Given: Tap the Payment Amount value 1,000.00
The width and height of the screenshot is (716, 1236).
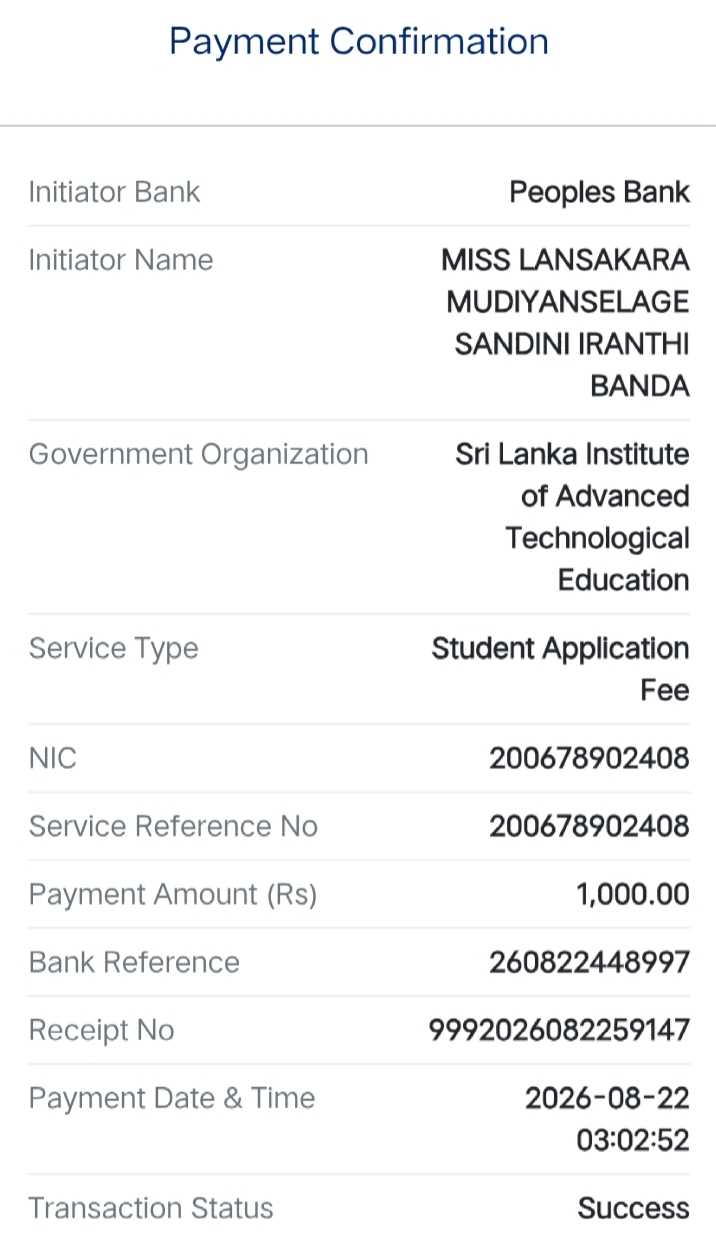Looking at the screenshot, I should point(633,894).
